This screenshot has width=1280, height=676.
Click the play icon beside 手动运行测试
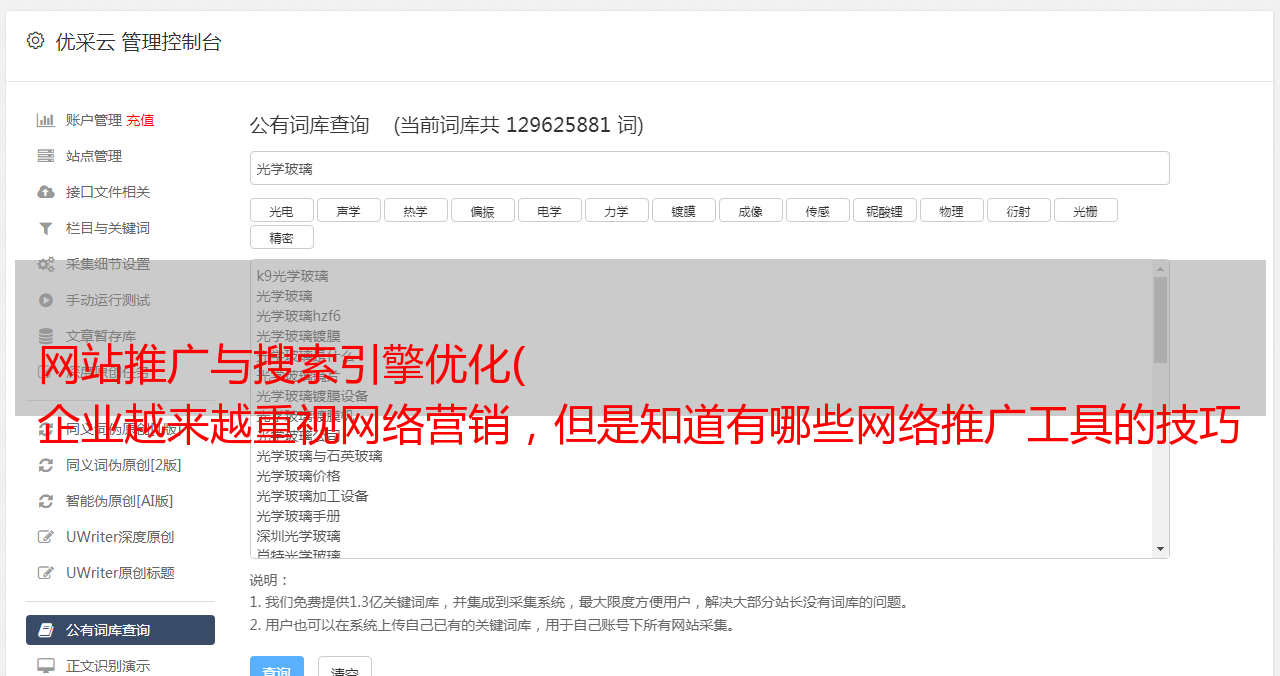pos(46,300)
